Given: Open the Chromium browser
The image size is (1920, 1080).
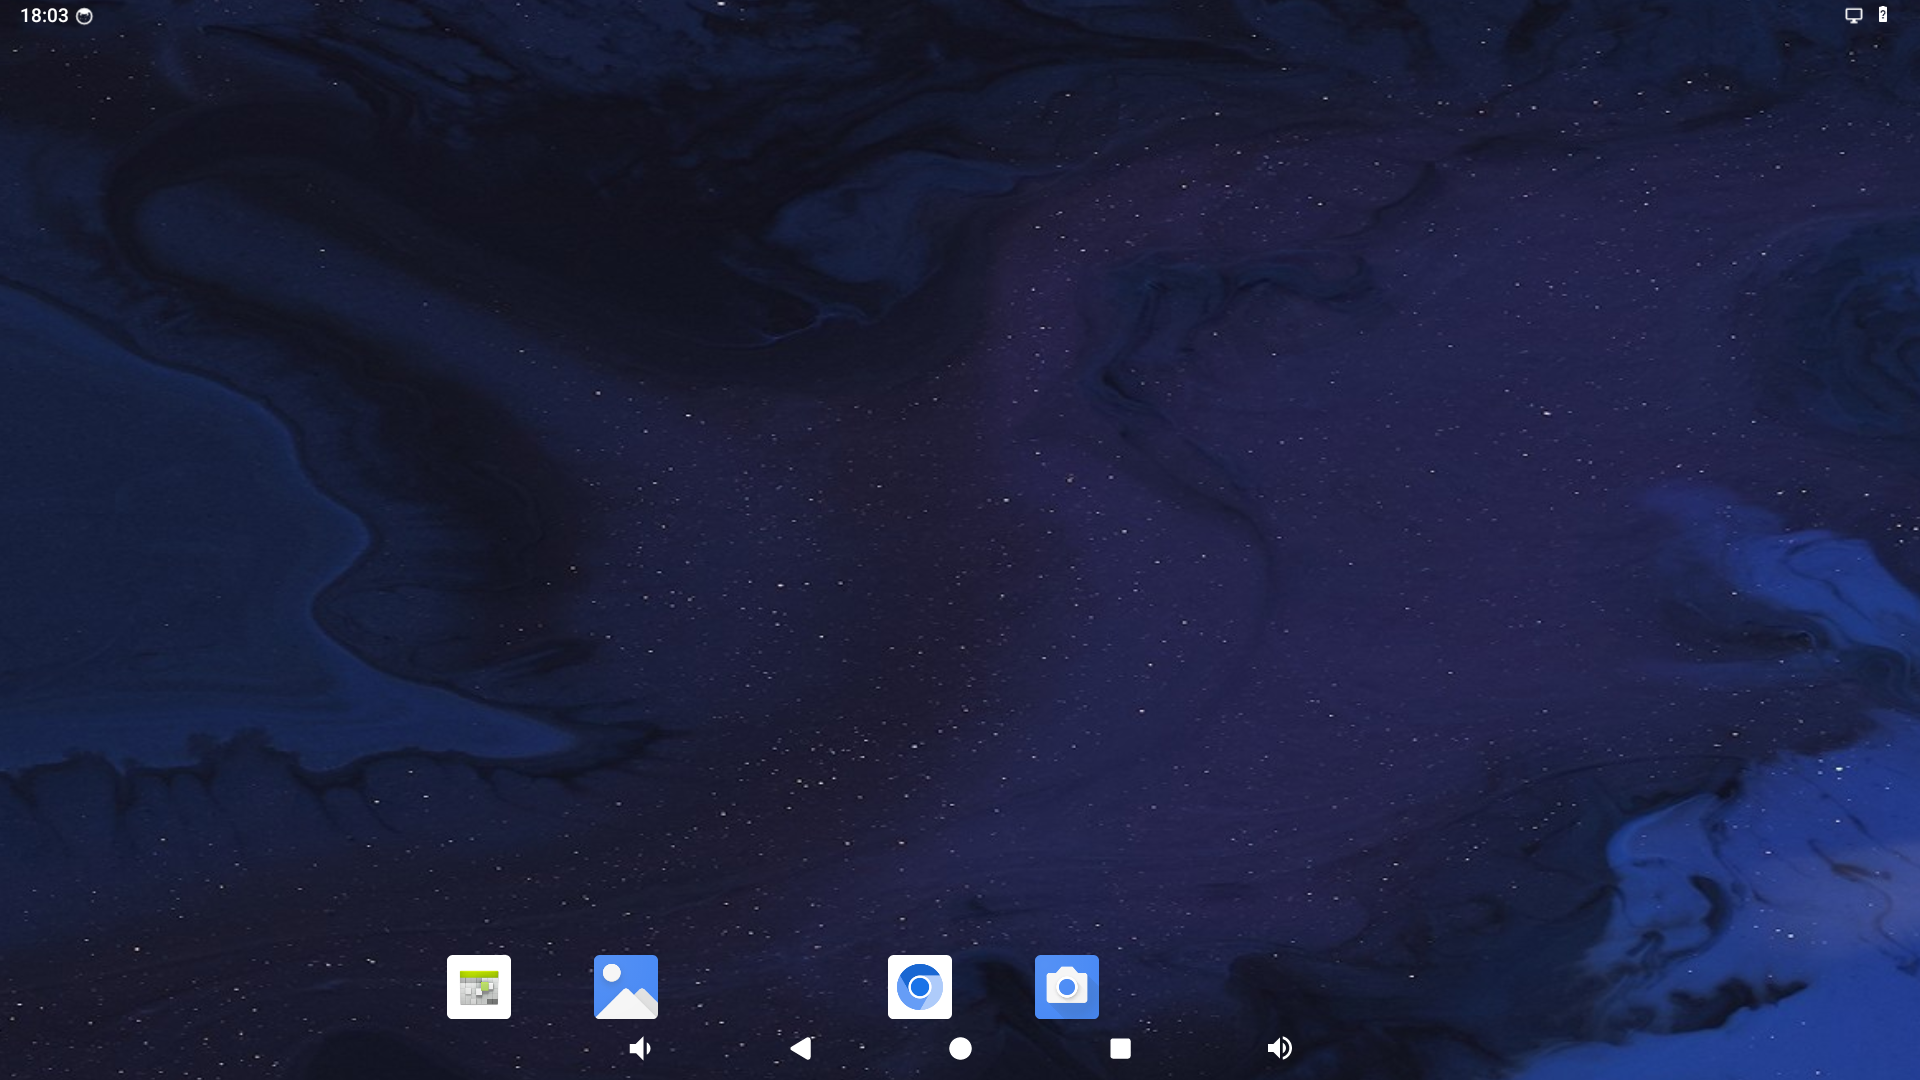Looking at the screenshot, I should tap(919, 986).
